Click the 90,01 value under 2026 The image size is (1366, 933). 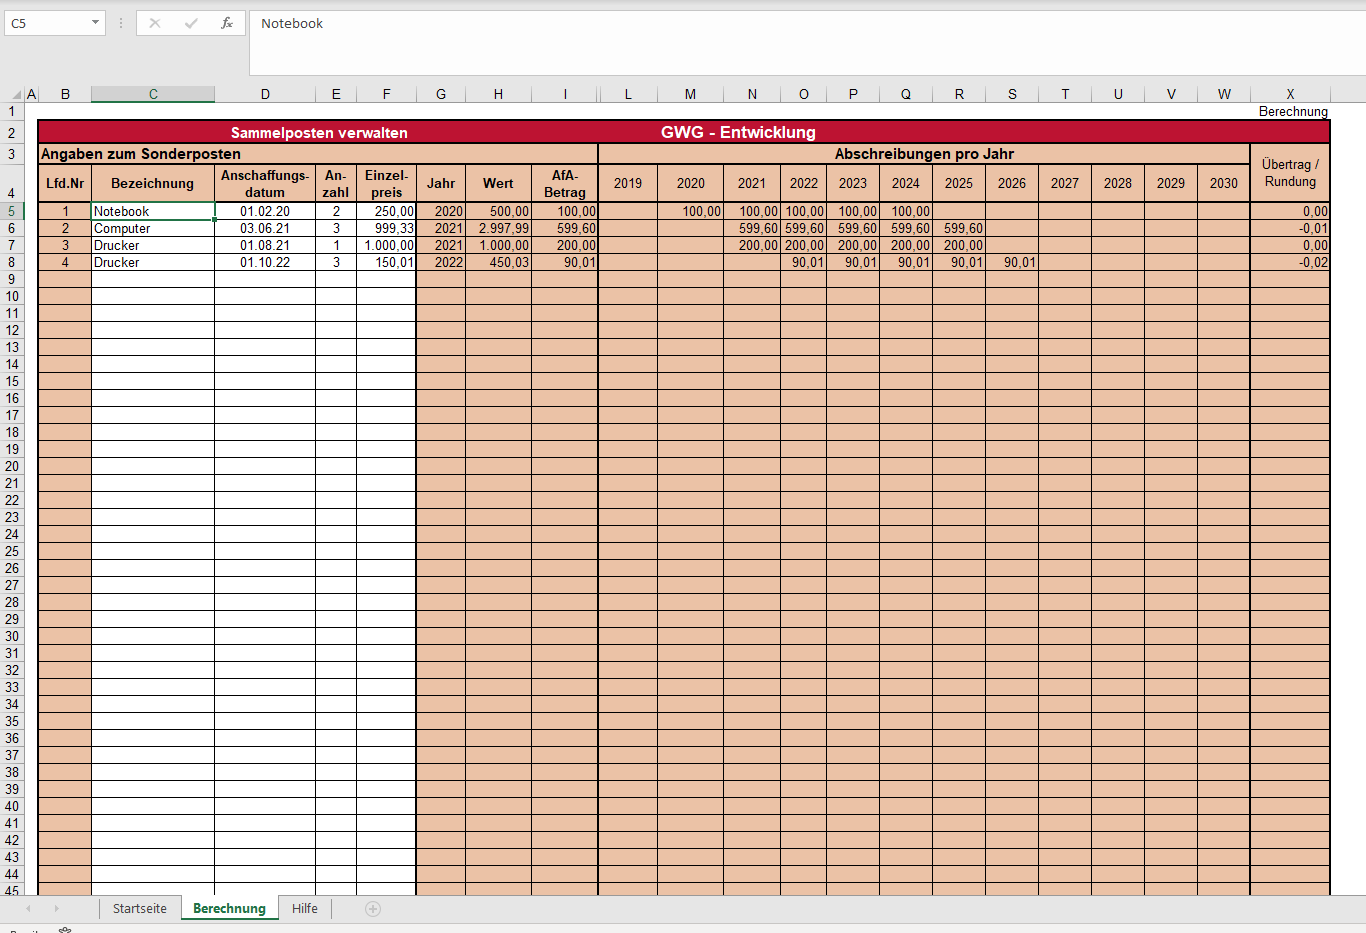pyautogui.click(x=1012, y=262)
